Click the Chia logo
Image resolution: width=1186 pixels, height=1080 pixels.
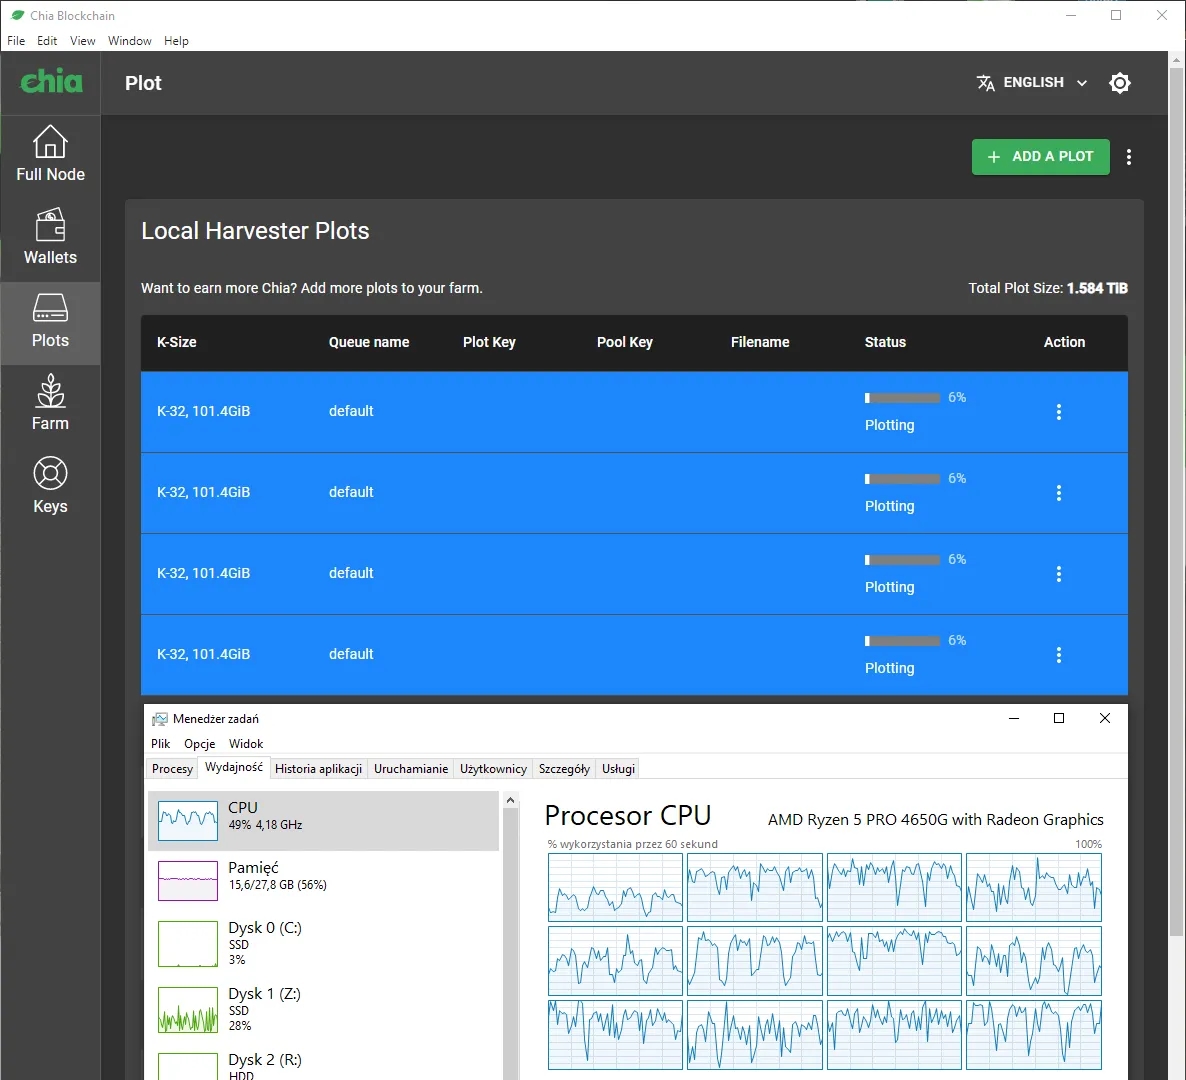point(51,82)
